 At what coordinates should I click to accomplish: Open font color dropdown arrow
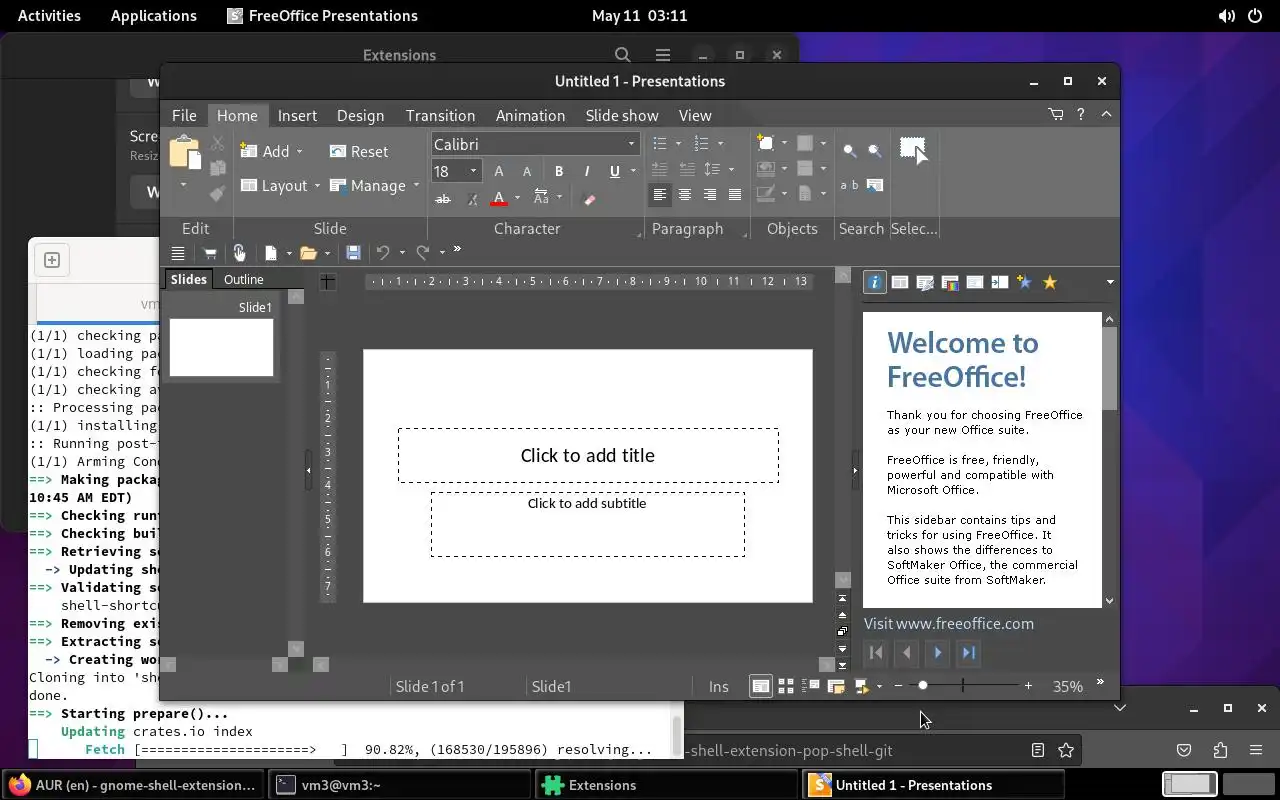[517, 198]
